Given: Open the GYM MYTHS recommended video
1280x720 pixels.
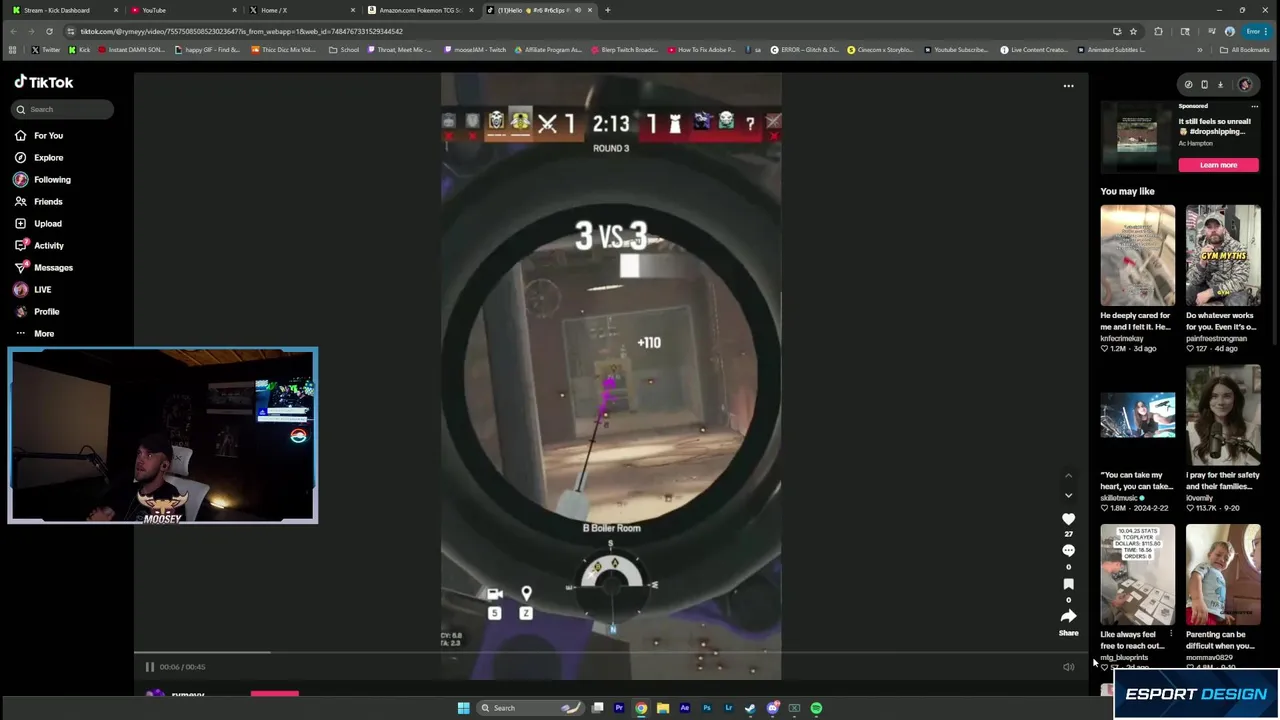Looking at the screenshot, I should 1223,255.
